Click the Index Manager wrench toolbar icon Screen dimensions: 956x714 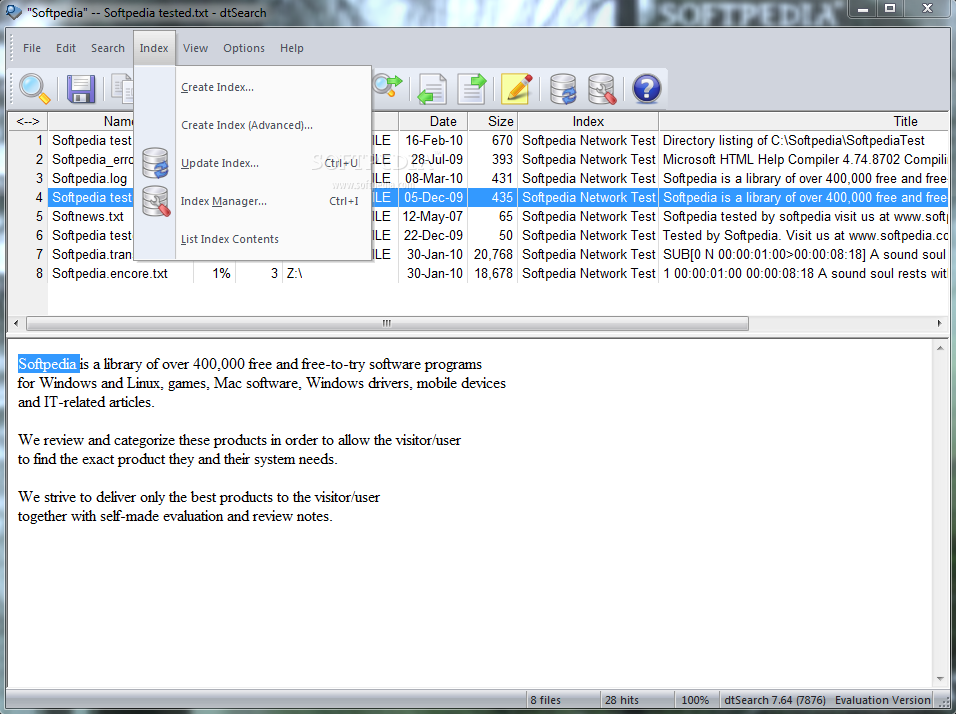point(602,89)
